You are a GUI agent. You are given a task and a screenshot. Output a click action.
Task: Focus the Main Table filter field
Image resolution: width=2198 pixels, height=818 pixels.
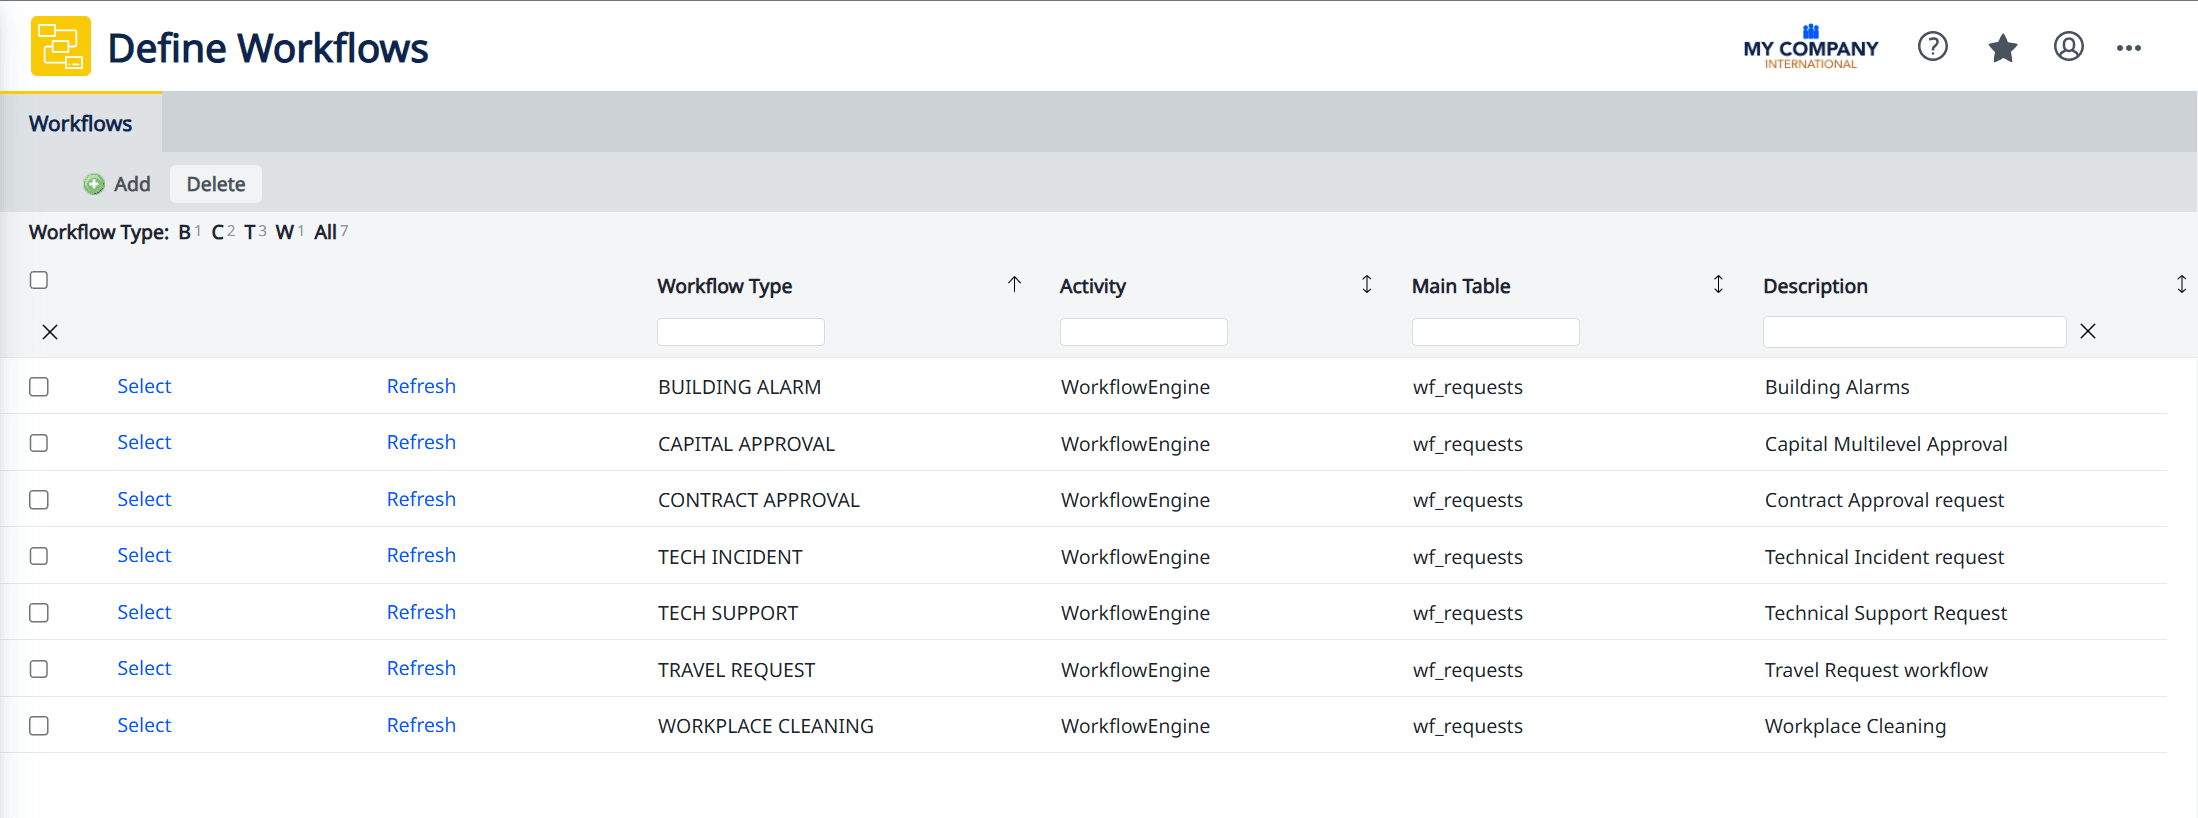click(1495, 332)
